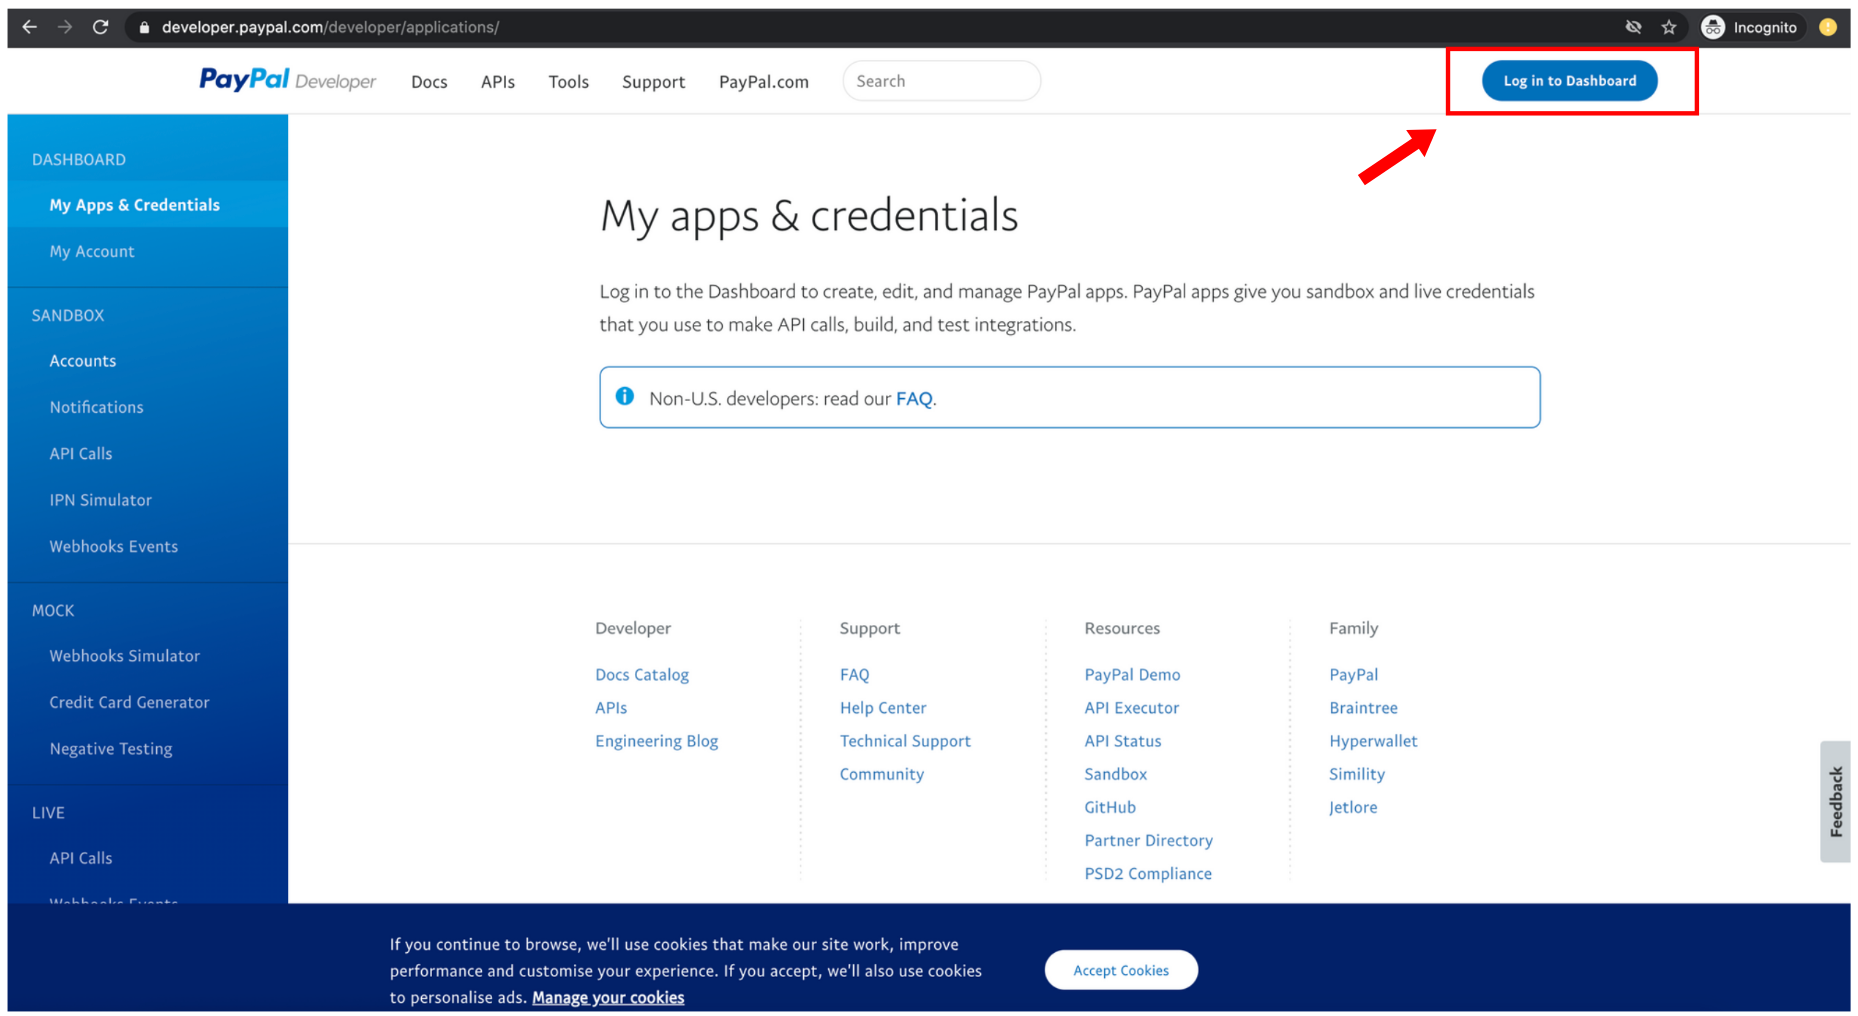Screen dimensions: 1858x1016
Task: Click Manage your cookies link
Action: pos(608,998)
